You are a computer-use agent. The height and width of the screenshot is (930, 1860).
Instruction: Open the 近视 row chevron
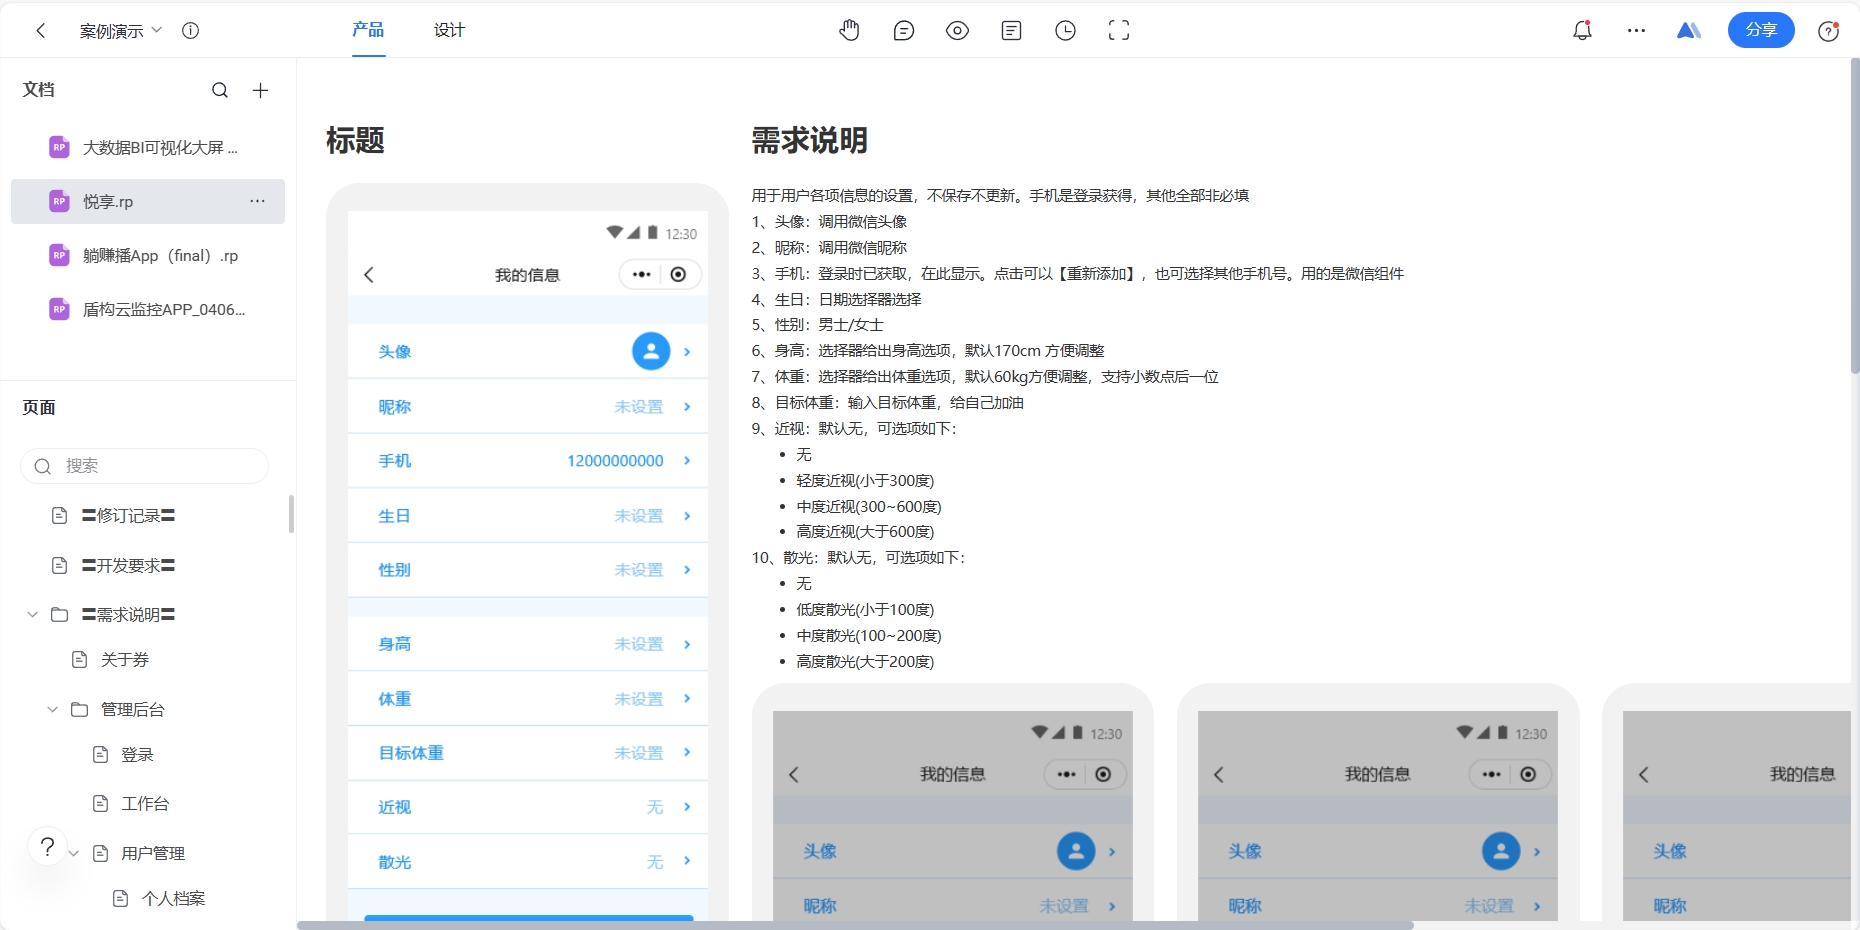pos(687,807)
